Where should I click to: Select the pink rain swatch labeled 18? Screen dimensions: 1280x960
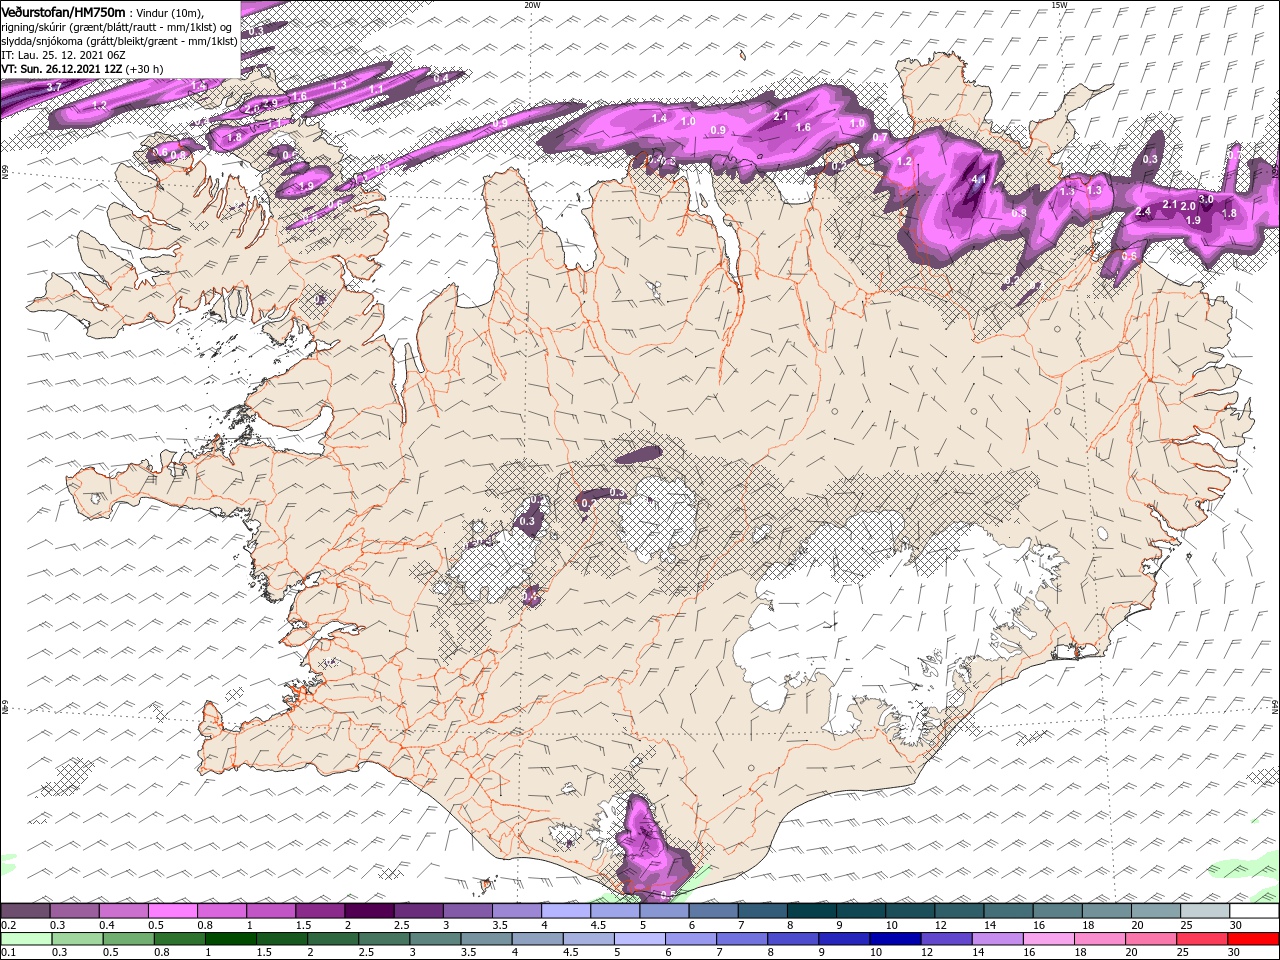(1101, 939)
